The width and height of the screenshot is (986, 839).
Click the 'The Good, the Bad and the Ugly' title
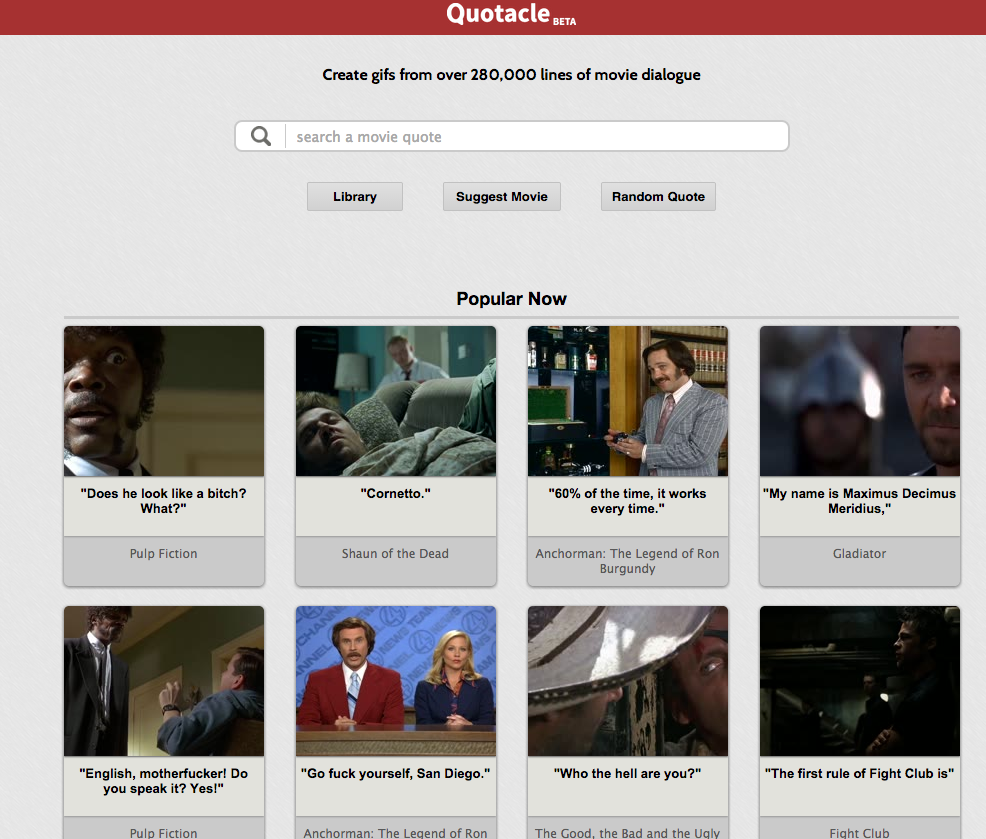(x=628, y=833)
